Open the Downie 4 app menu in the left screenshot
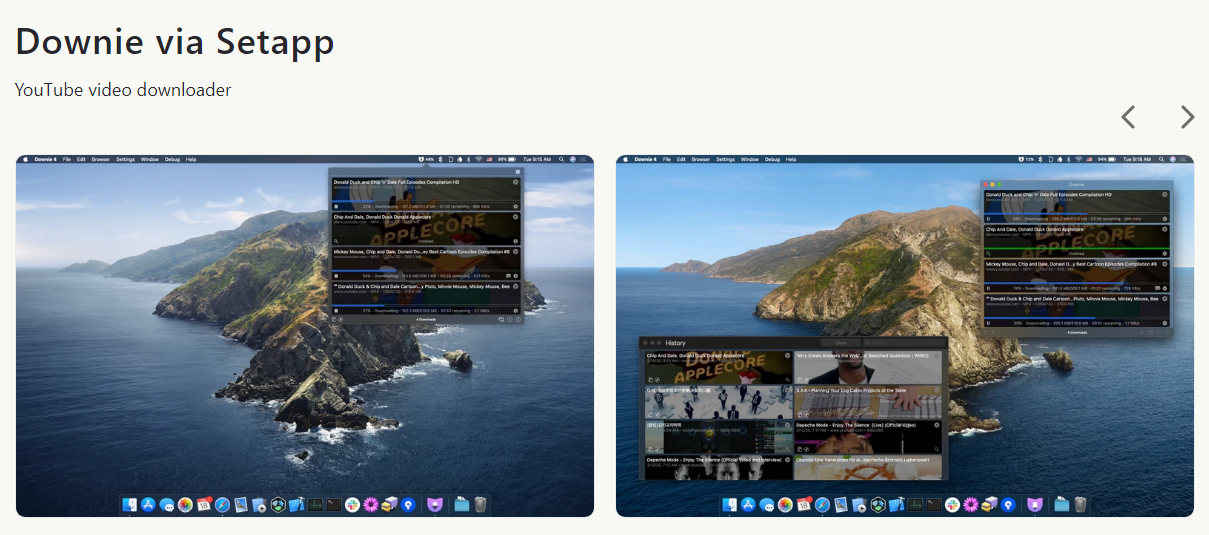The height and width of the screenshot is (535, 1209). [x=45, y=159]
